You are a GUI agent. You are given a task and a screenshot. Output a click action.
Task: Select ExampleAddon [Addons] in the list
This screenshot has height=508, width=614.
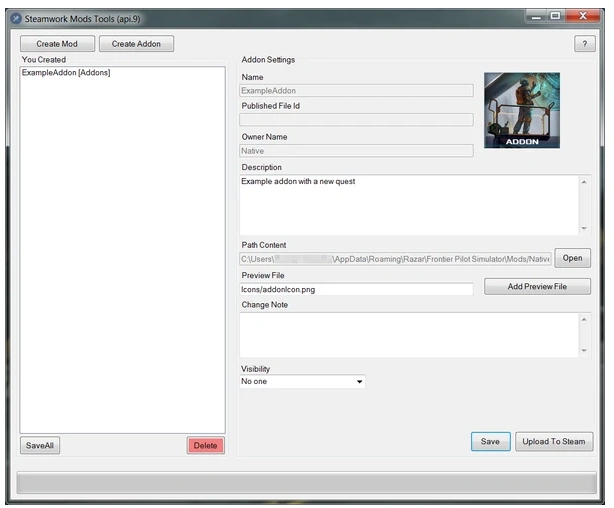(x=66, y=72)
